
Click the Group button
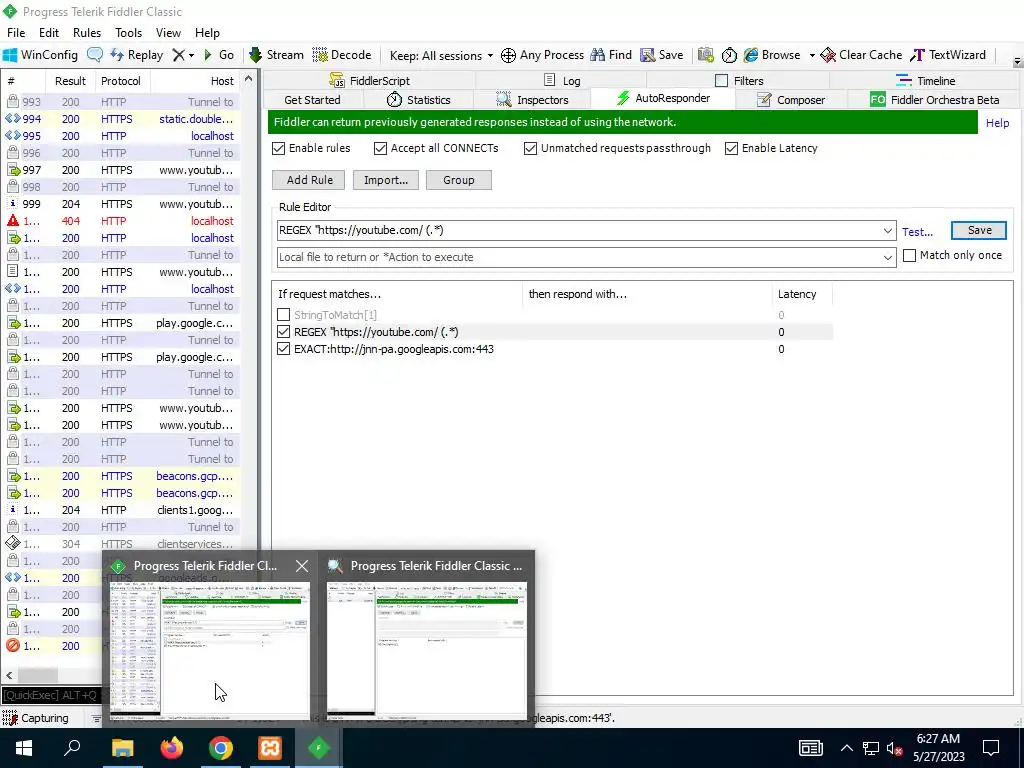pos(458,180)
